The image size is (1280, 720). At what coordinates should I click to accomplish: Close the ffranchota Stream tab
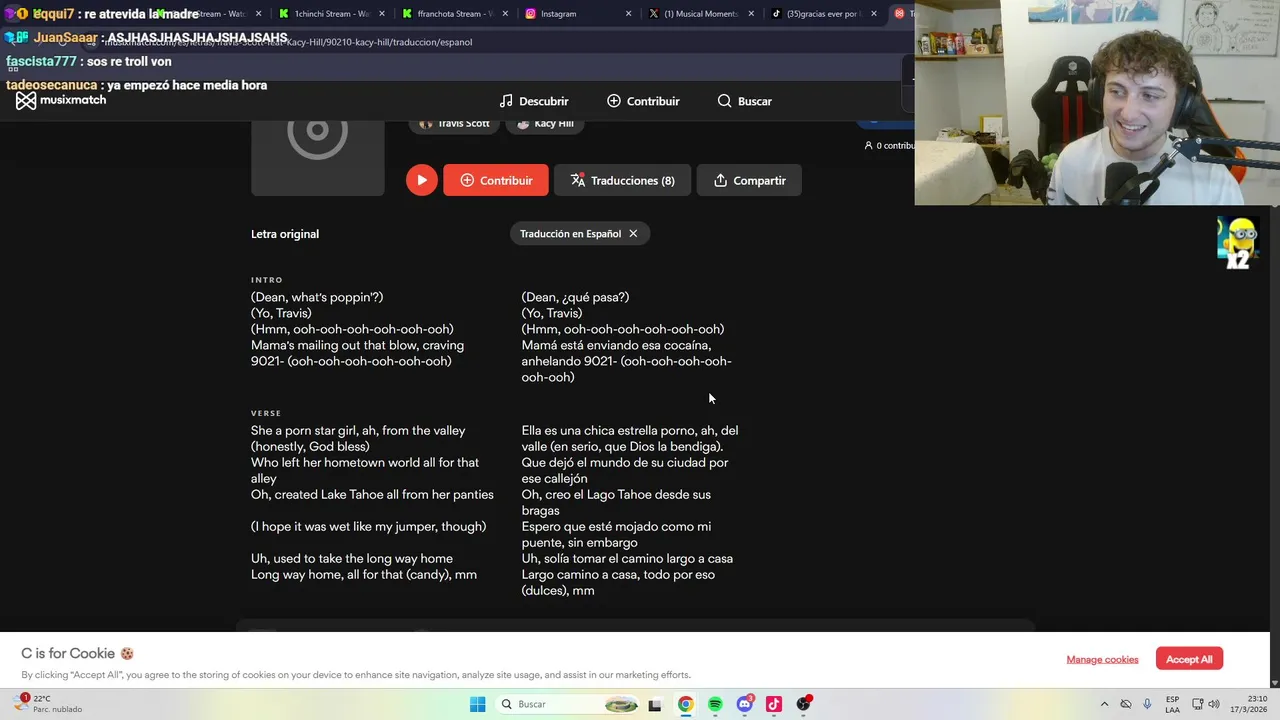pyautogui.click(x=505, y=14)
